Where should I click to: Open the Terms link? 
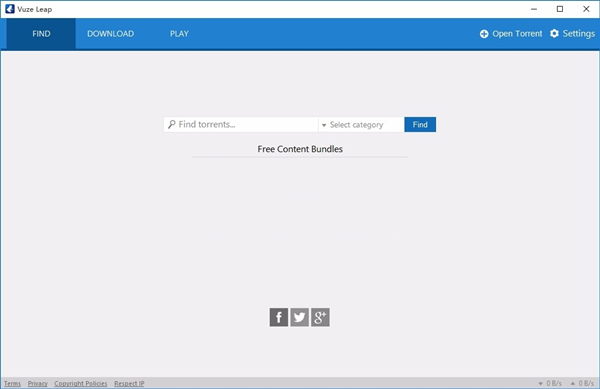pos(12,383)
